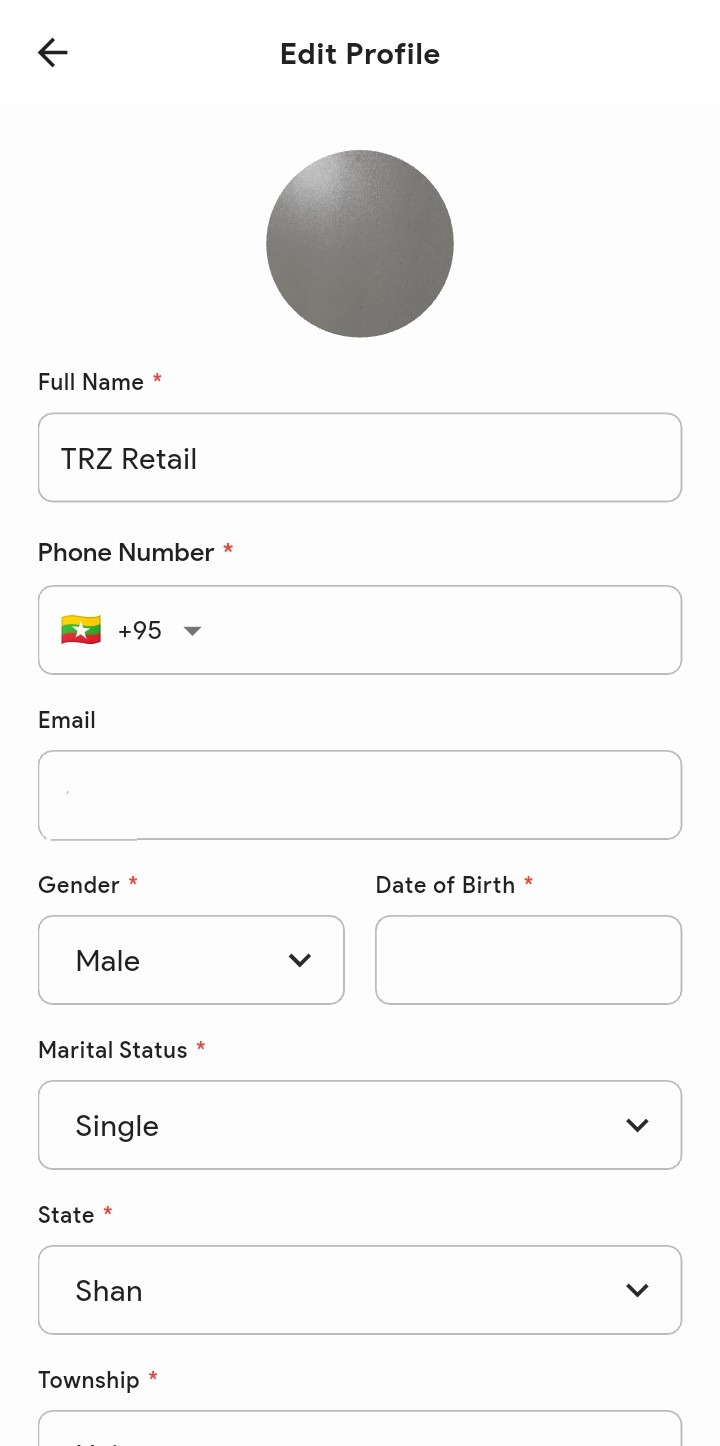Click into the Email input field
Screen dimensions: 720x1446
359,795
